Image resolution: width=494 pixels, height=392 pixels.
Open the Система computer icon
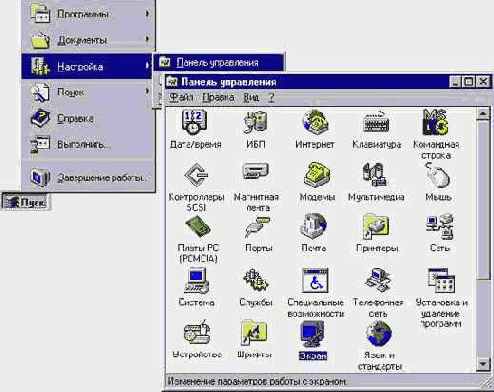coord(197,281)
